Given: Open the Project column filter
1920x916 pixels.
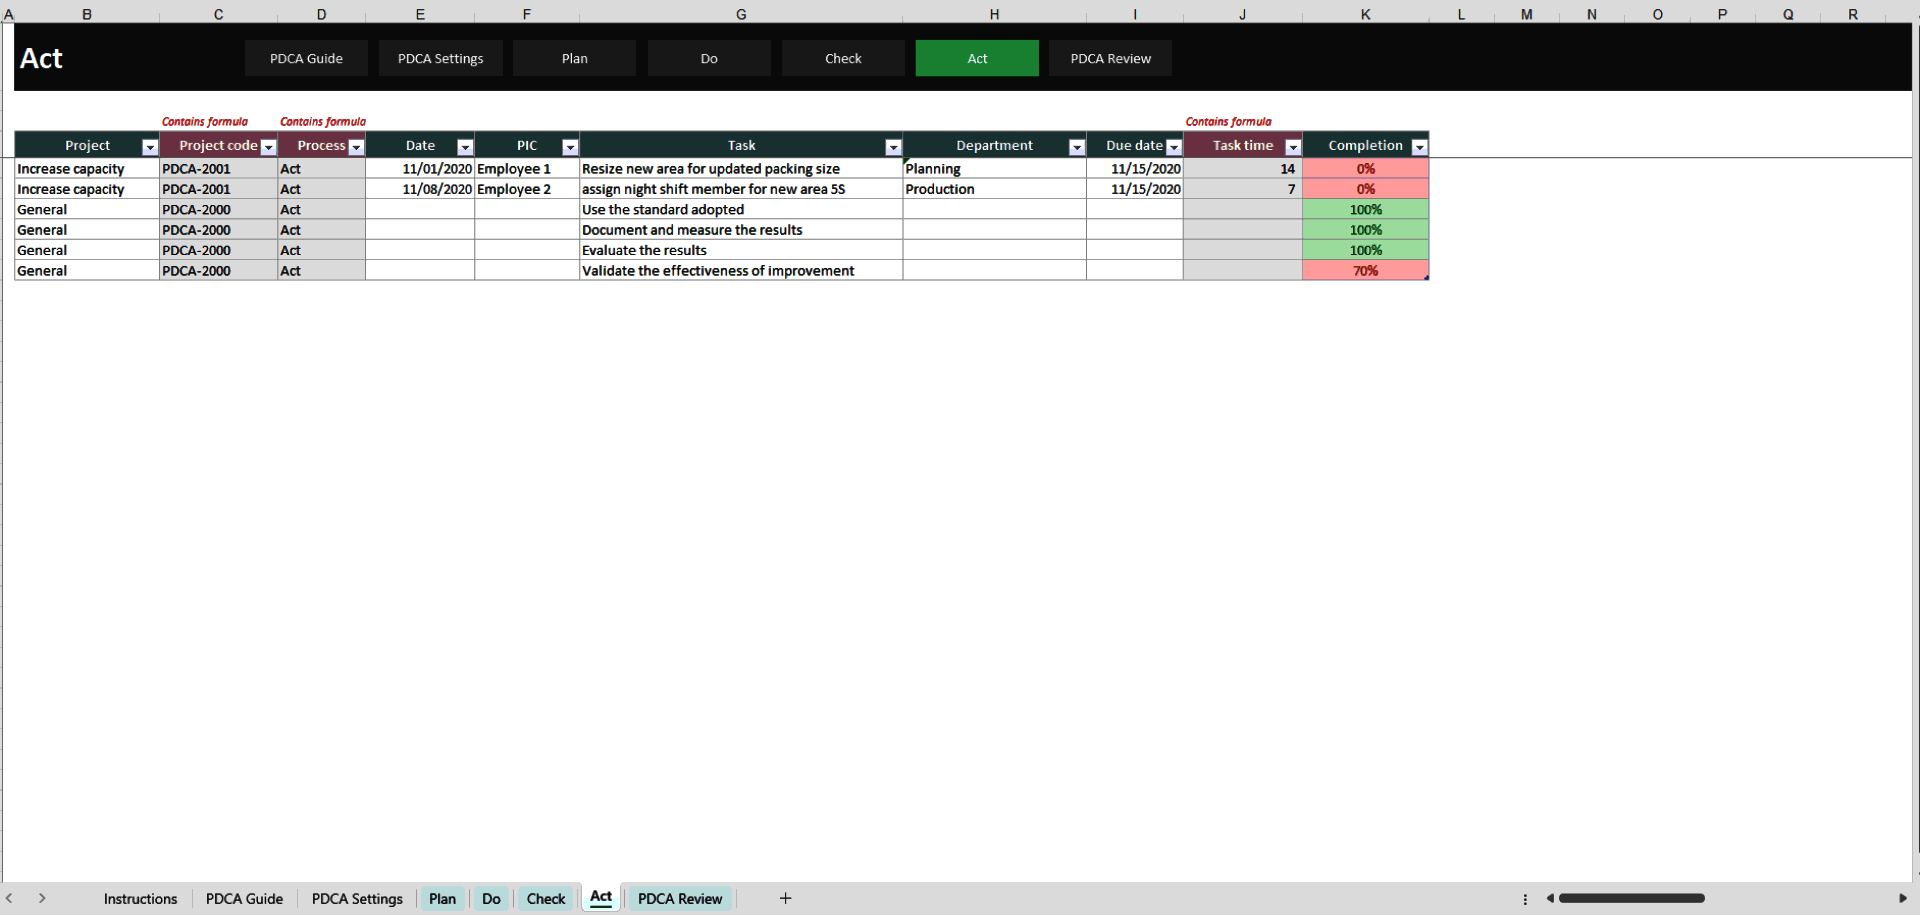Looking at the screenshot, I should click(x=150, y=146).
